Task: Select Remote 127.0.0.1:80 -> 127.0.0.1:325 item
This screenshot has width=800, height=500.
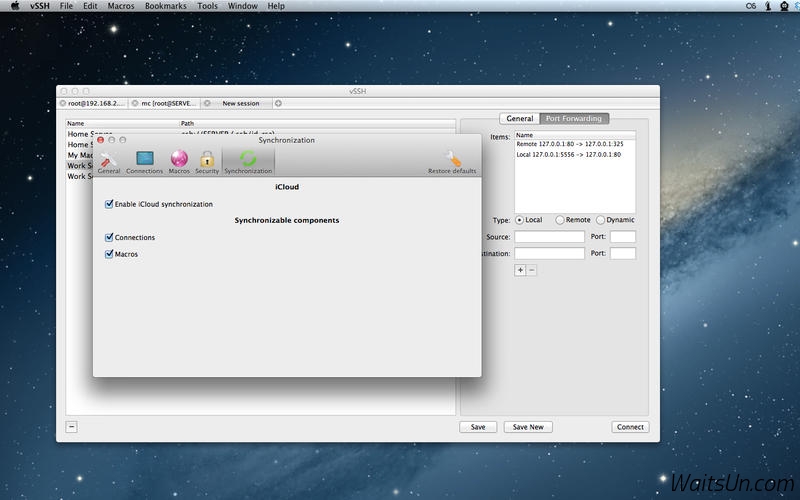Action: click(575, 144)
